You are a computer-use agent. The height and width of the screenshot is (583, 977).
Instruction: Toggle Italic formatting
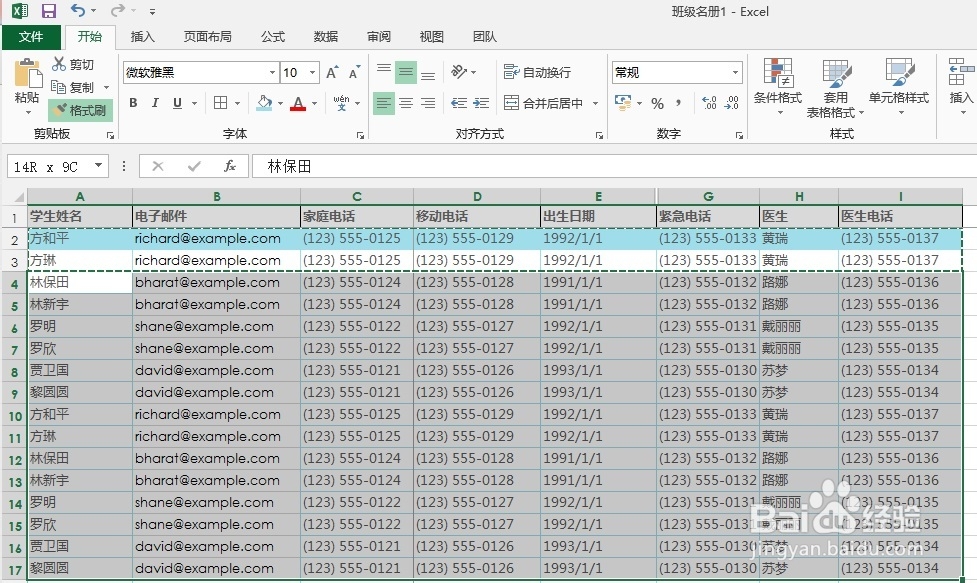pos(155,103)
